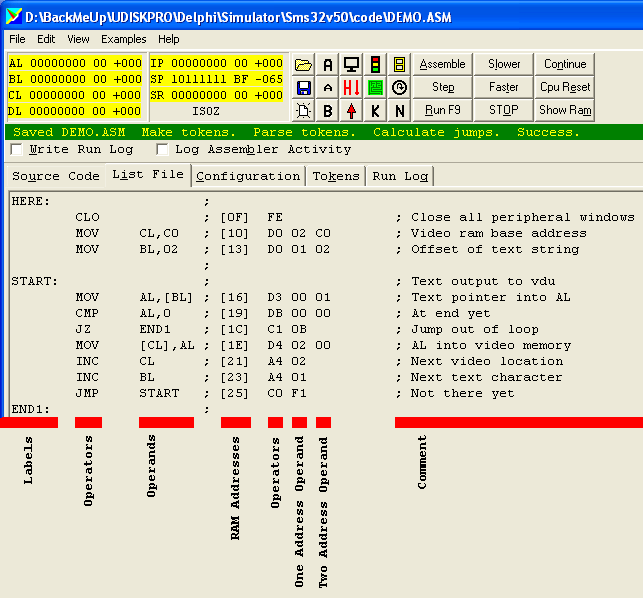Click the Slower button

pyautogui.click(x=504, y=64)
